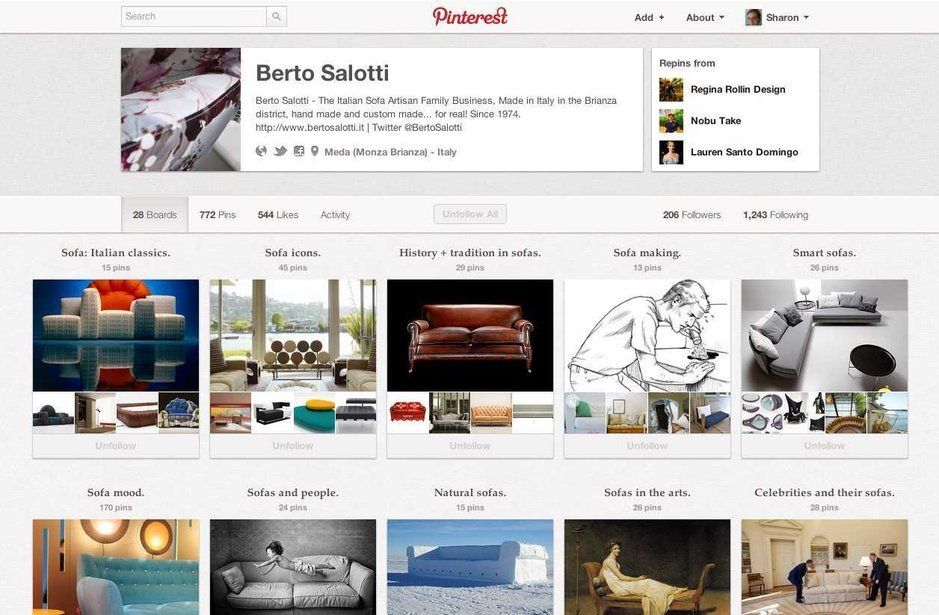Open Regina Rollin Design avatar
The image size is (939, 615).
671,90
